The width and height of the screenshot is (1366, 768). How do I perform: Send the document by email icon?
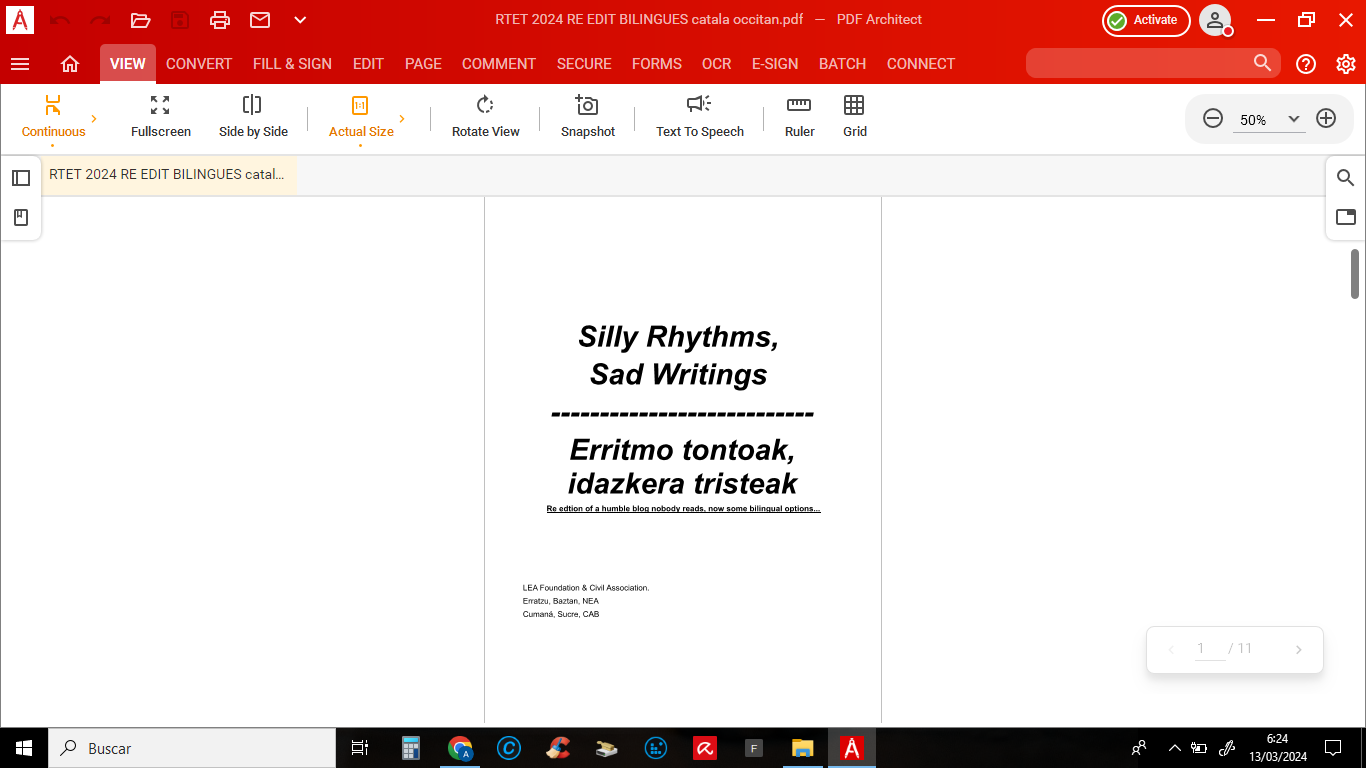click(x=260, y=20)
